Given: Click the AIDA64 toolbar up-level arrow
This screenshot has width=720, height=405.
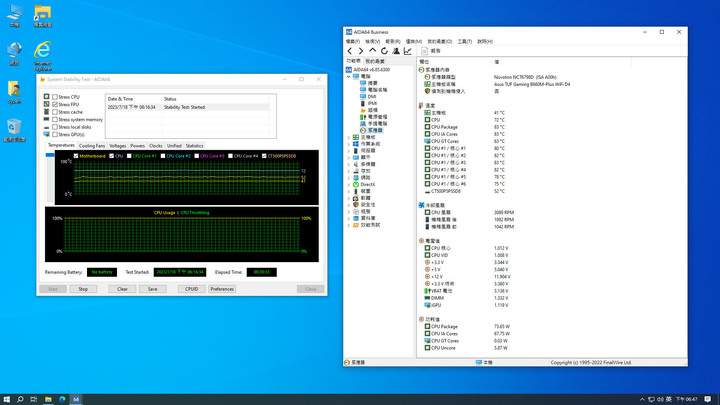Looking at the screenshot, I should pyautogui.click(x=372, y=51).
